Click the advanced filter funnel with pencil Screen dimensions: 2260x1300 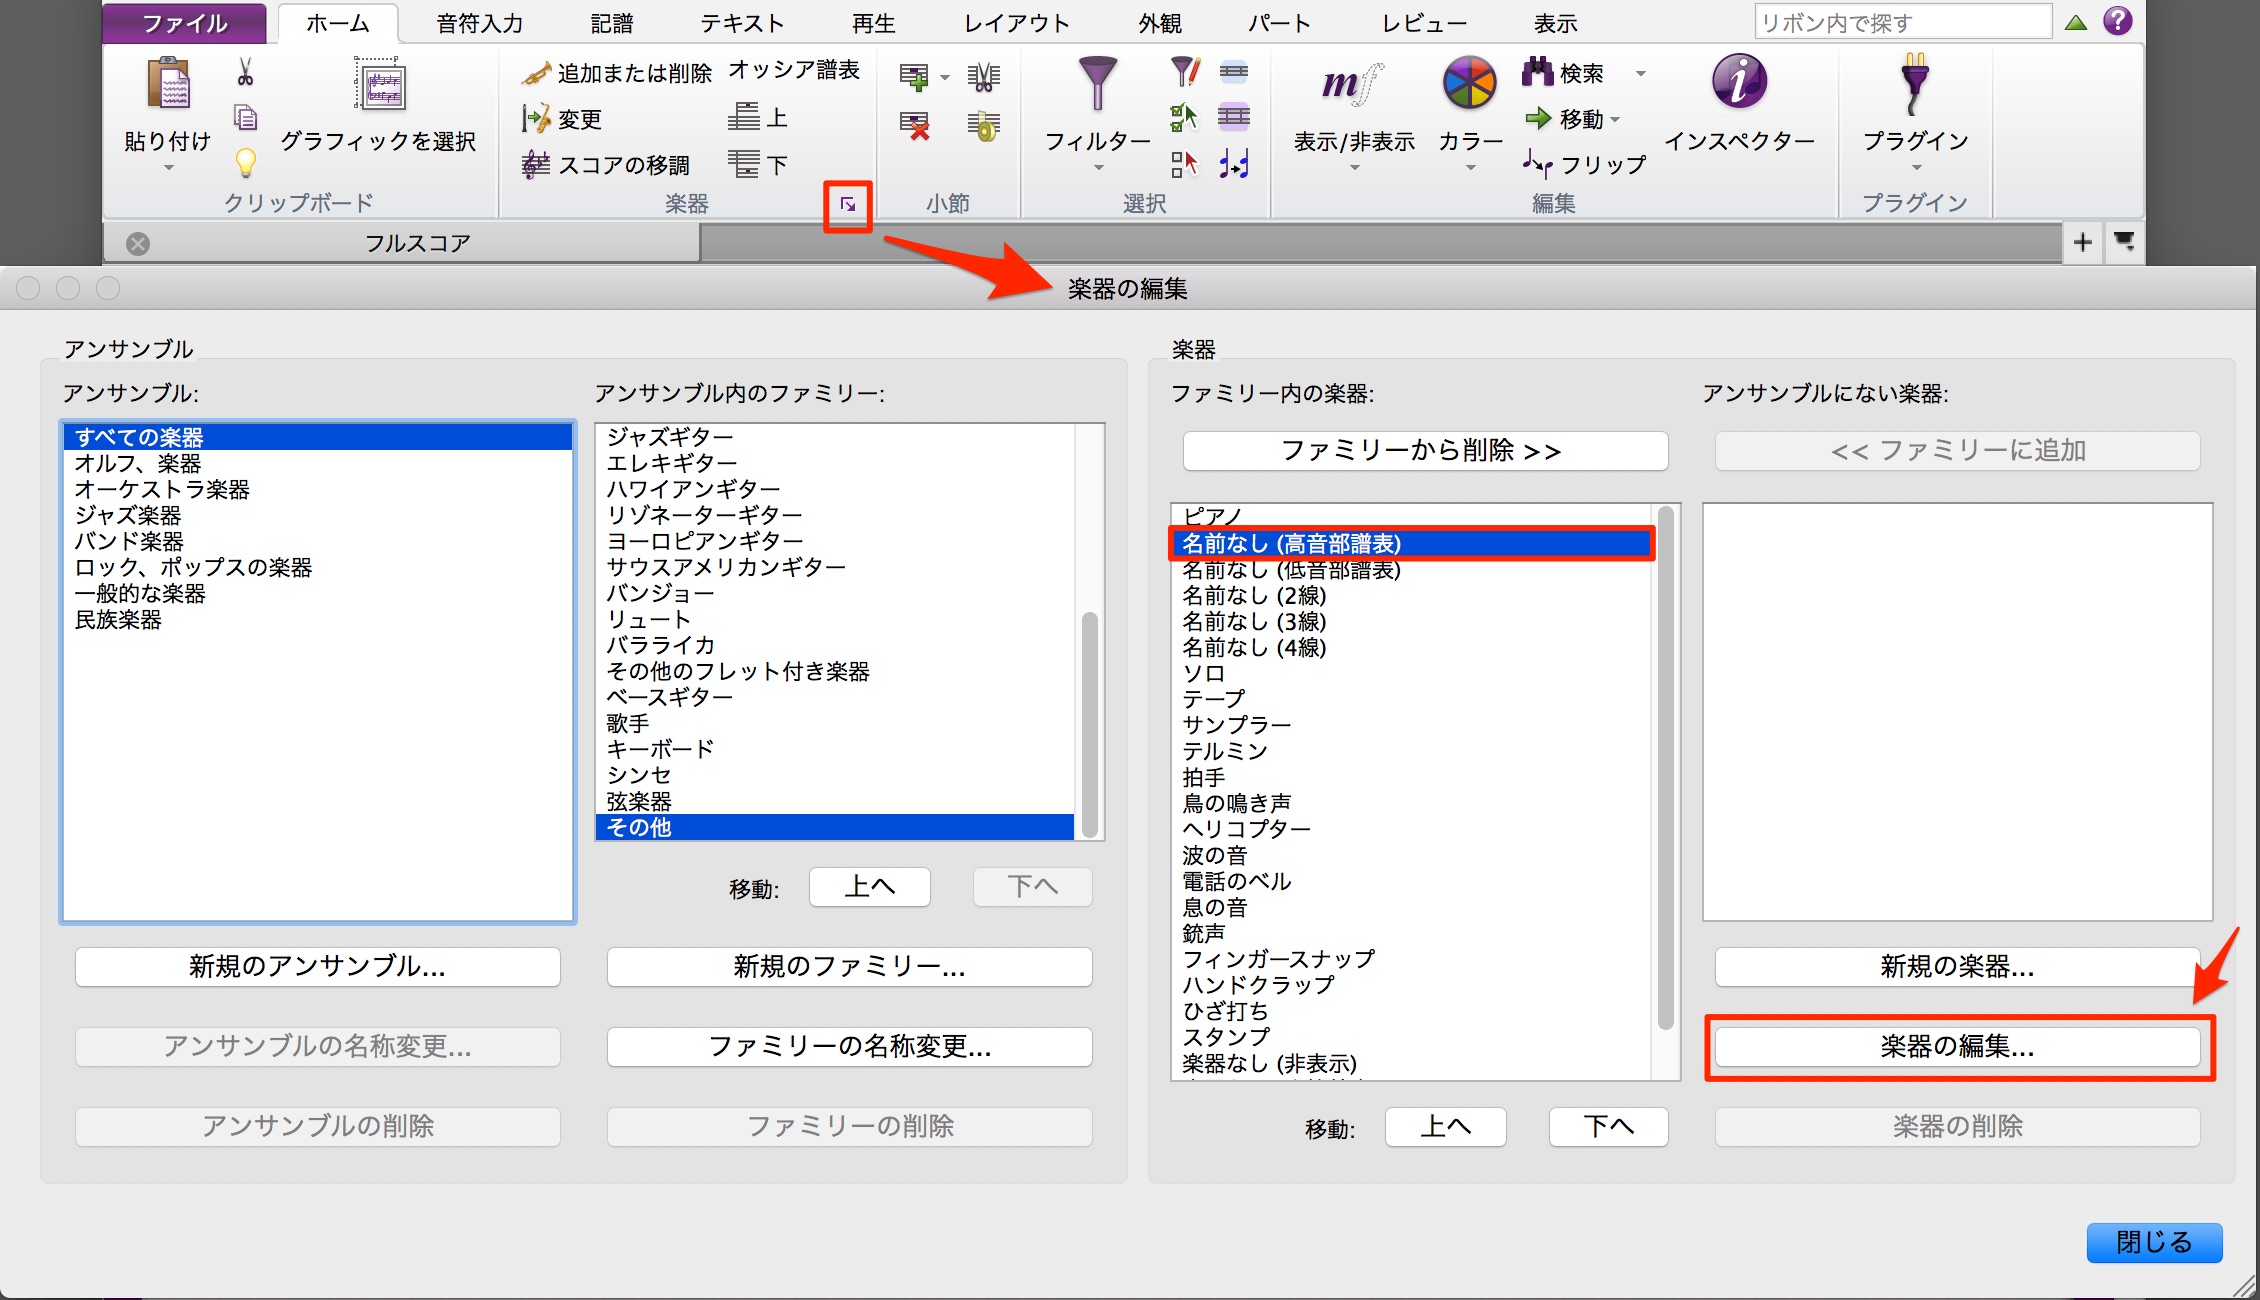click(x=1184, y=71)
